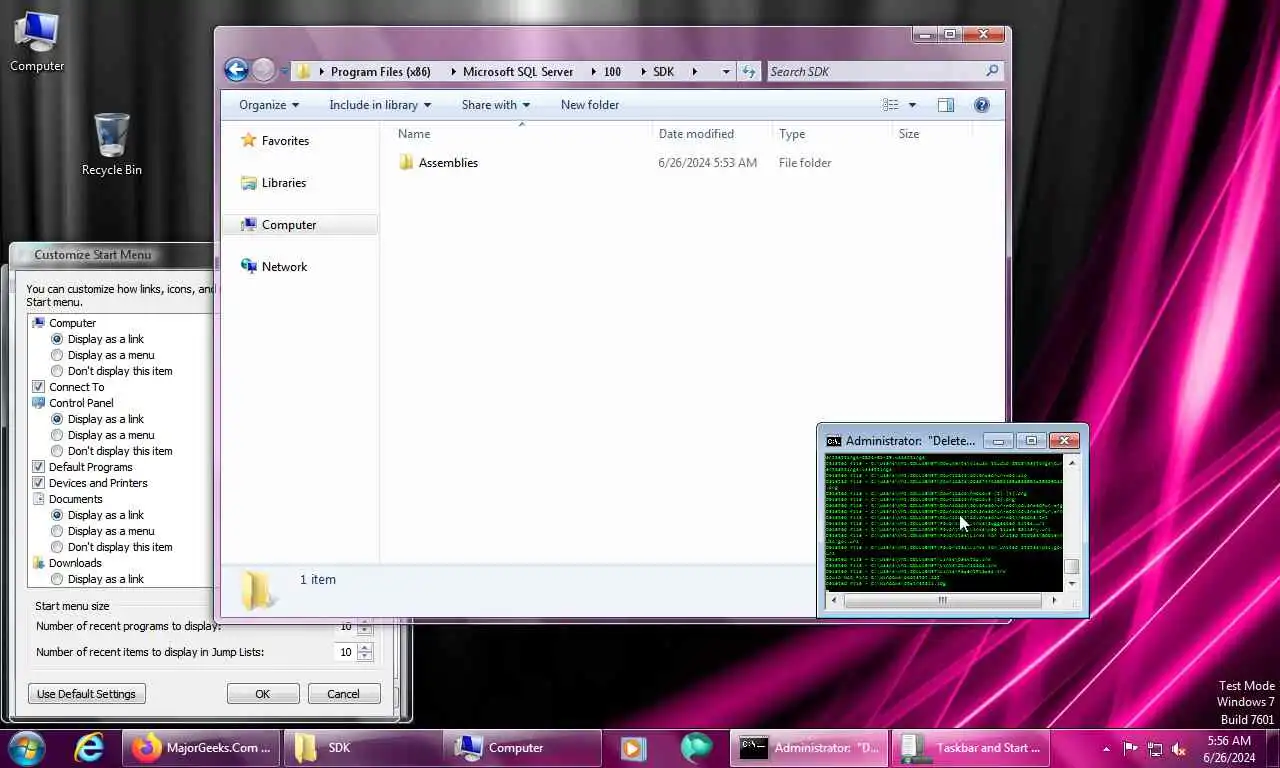Switch to Taskbar and Start taskbar button
The image size is (1280, 768).
[970, 747]
